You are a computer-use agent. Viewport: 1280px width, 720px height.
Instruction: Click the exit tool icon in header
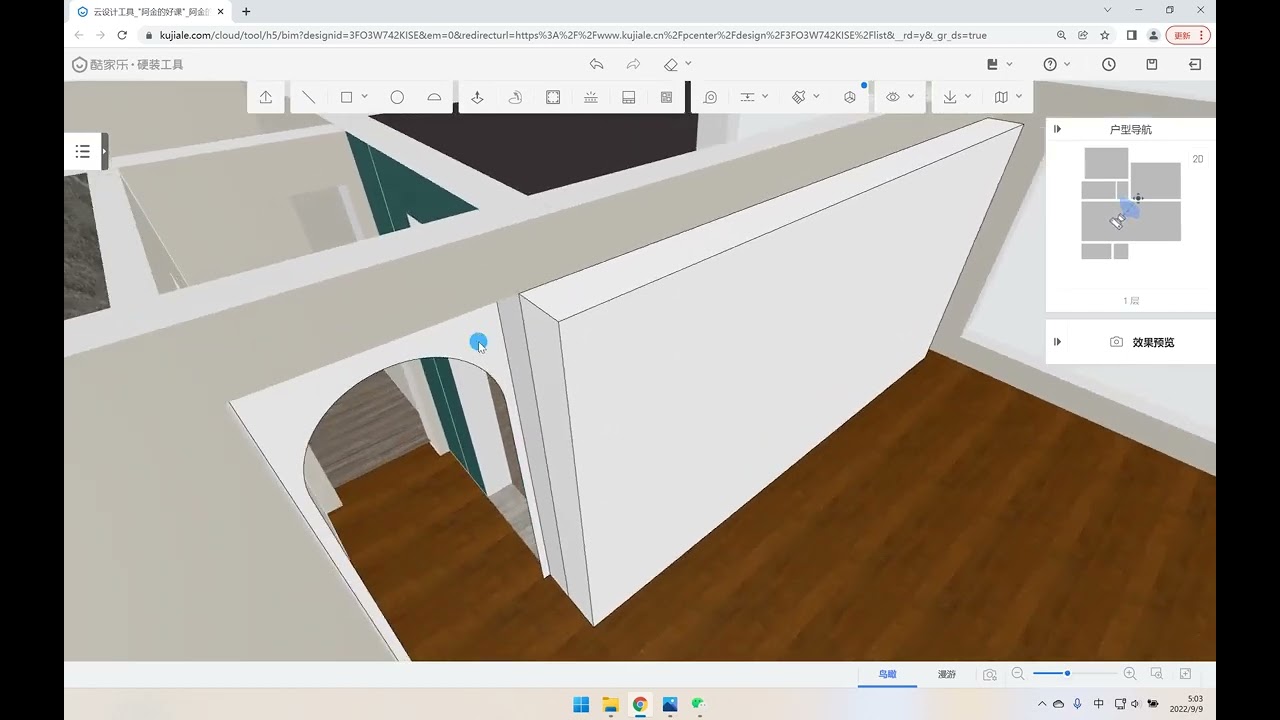(x=1195, y=64)
